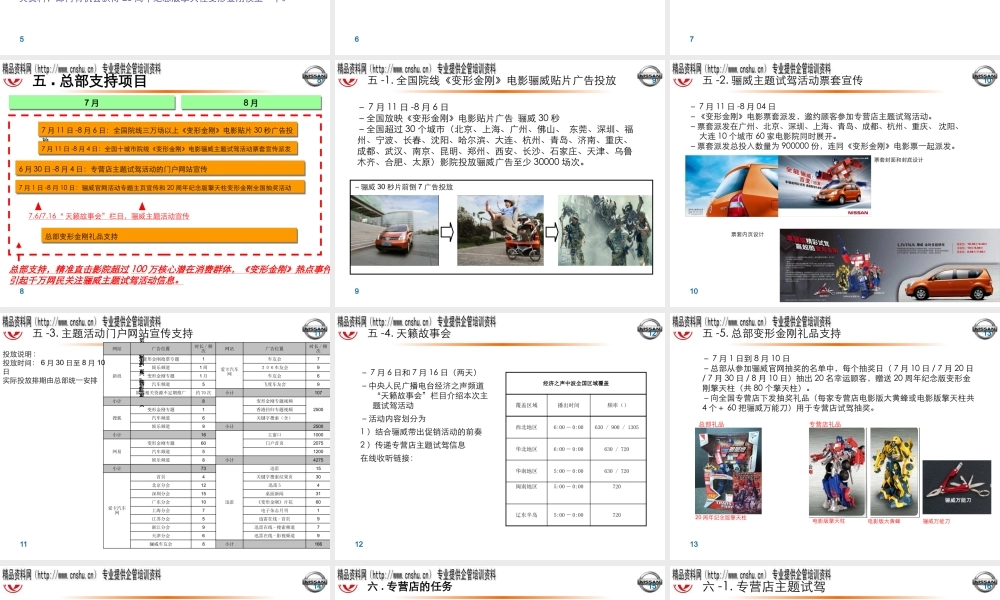Click the Nissan logo on slide 12

[x=649, y=329]
